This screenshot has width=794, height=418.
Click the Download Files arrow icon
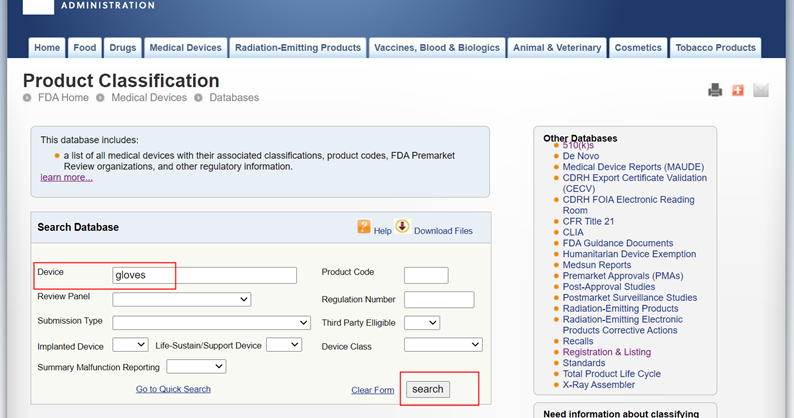click(x=402, y=227)
